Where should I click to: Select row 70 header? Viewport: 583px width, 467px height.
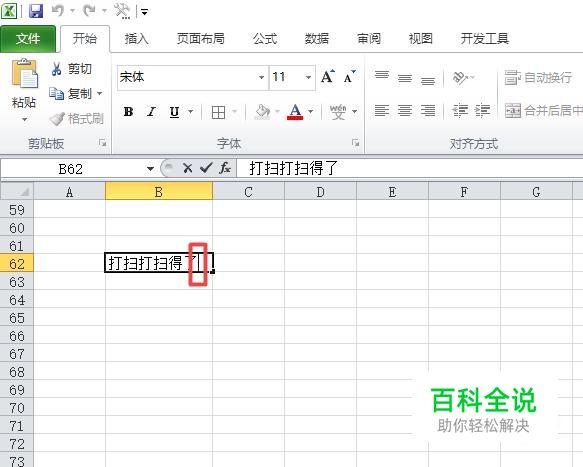17,408
